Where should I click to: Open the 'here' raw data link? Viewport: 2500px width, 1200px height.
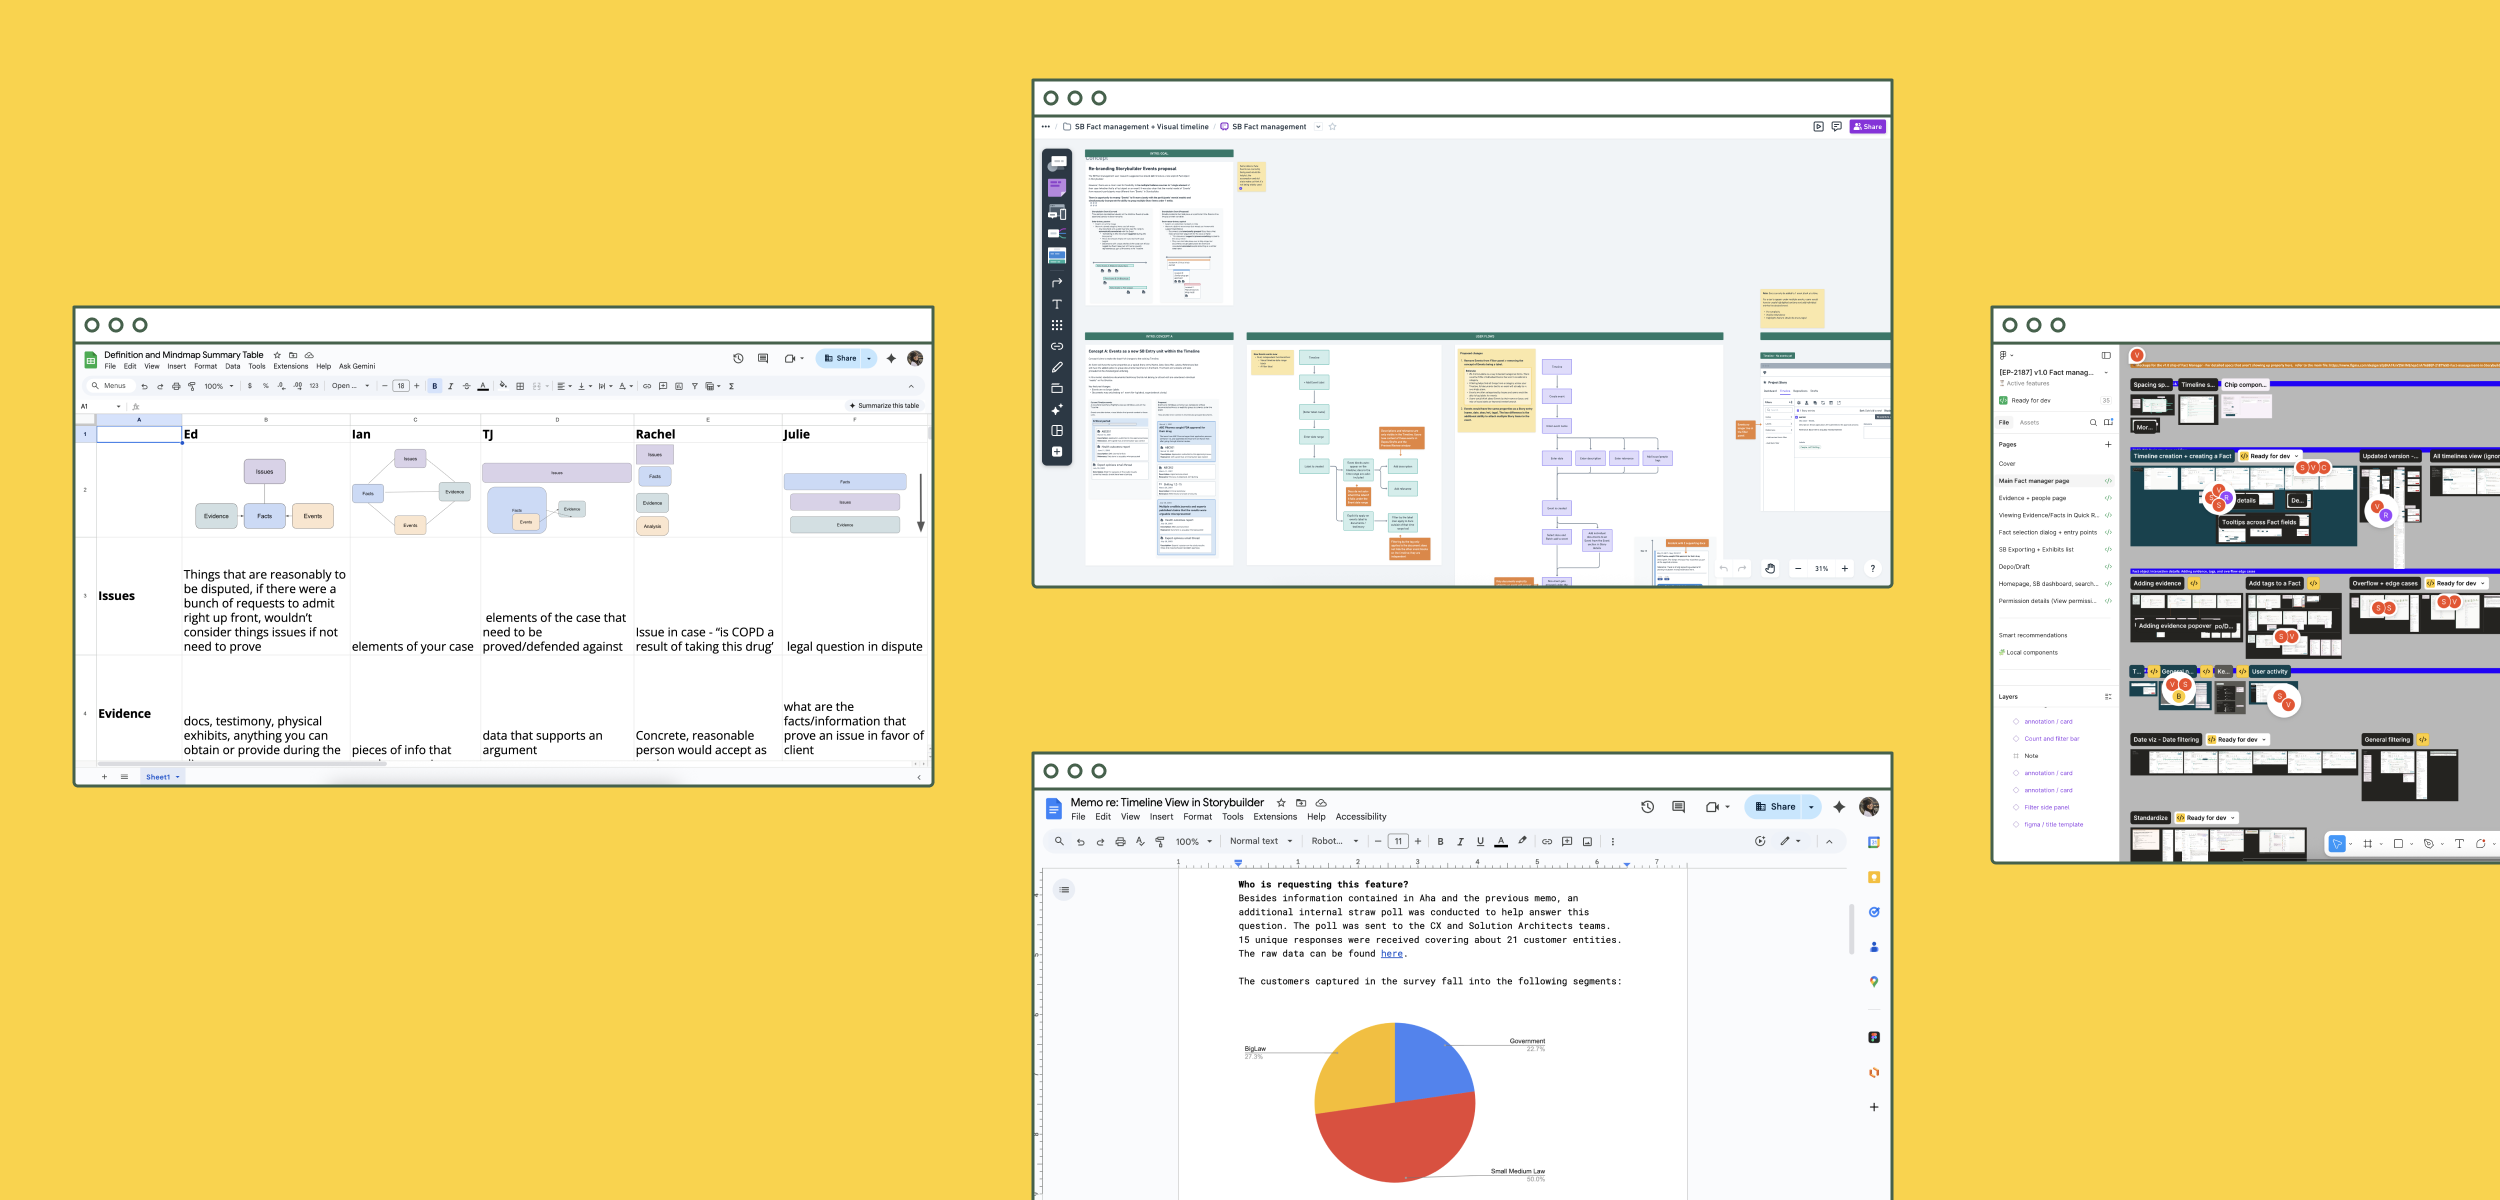tap(1391, 954)
